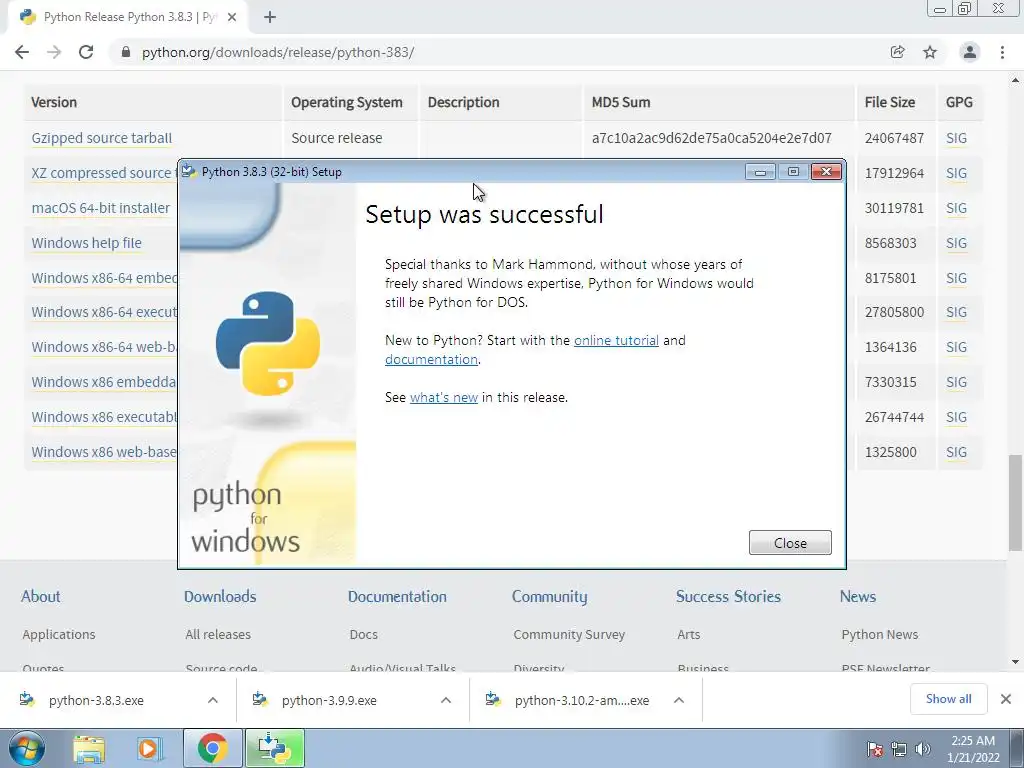Open Documentation footer section link
The image size is (1024, 768).
397,596
